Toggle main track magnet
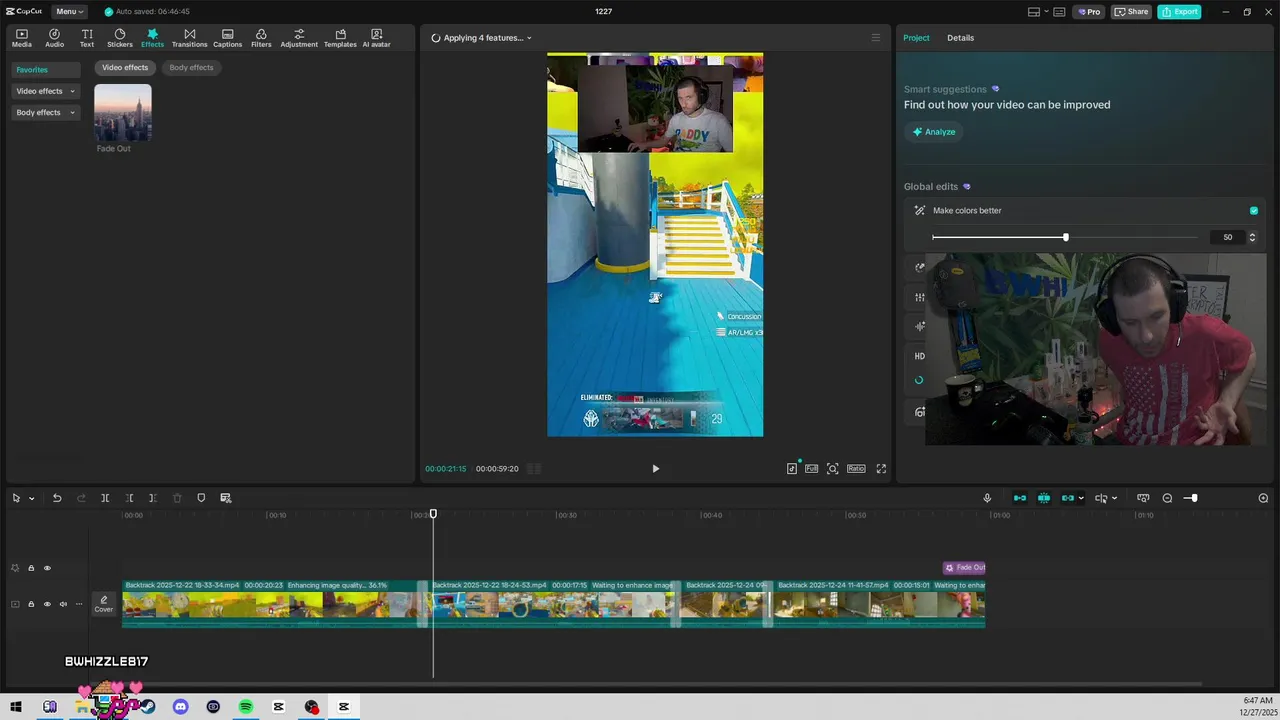The width and height of the screenshot is (1280, 720). pos(1020,498)
